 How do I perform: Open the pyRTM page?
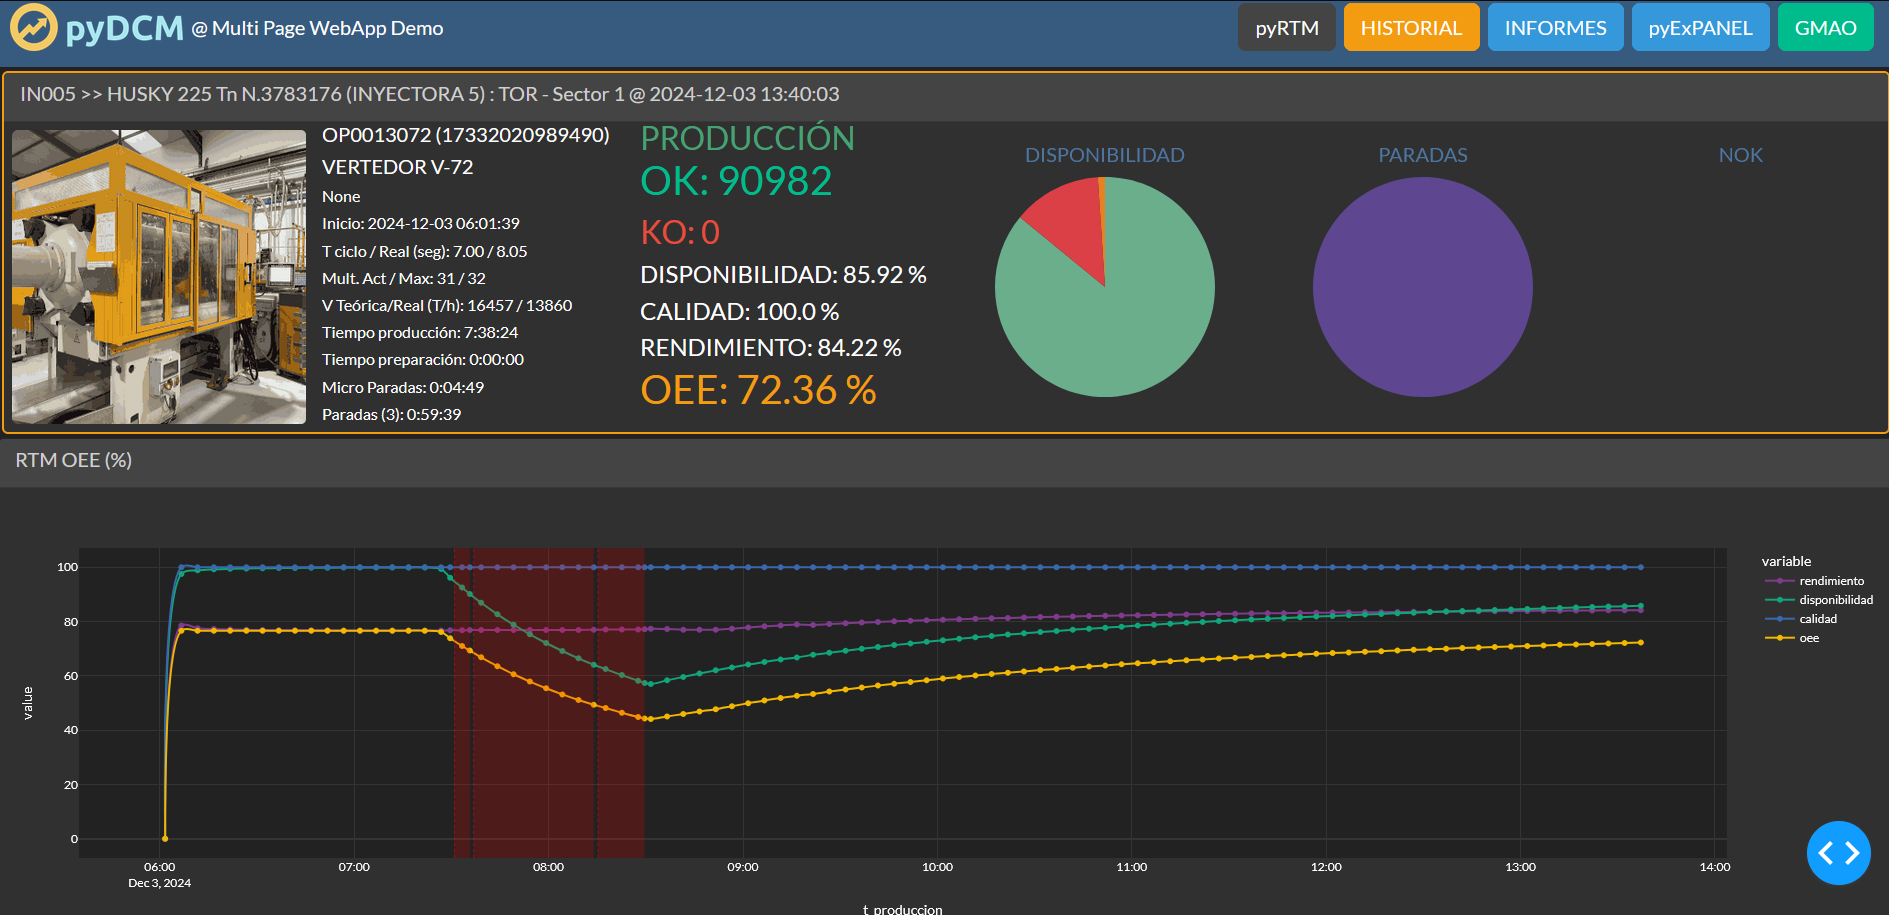pyautogui.click(x=1286, y=27)
